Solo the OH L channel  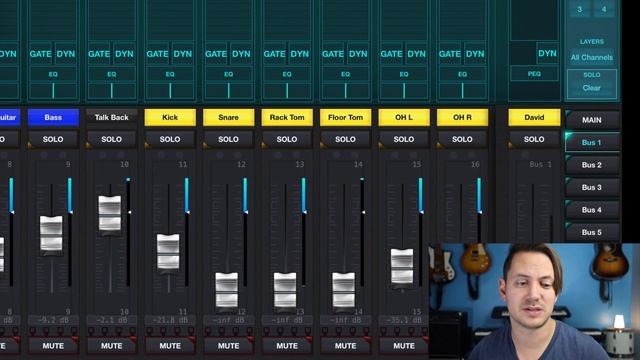coord(404,139)
